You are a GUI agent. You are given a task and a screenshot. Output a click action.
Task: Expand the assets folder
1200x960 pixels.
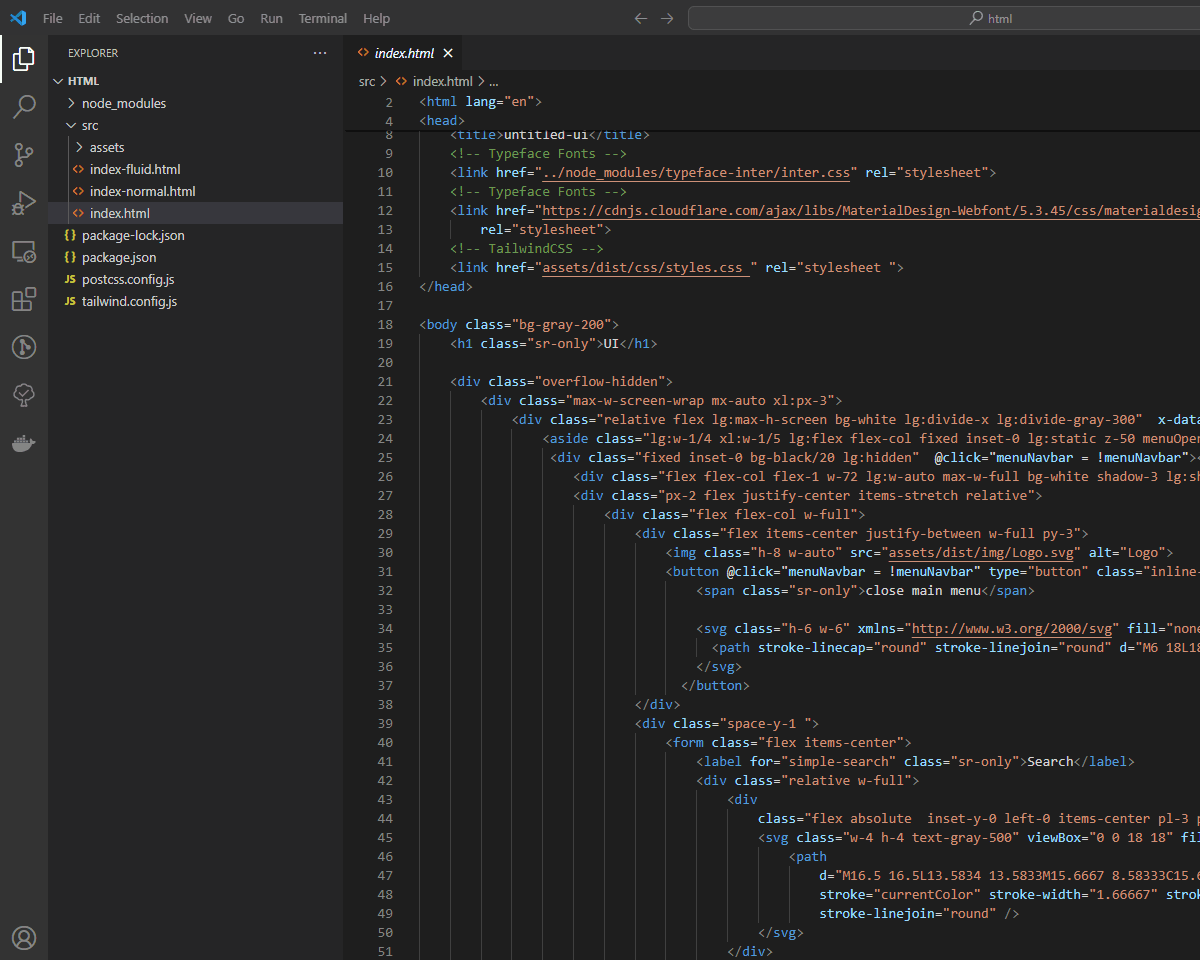[x=107, y=147]
